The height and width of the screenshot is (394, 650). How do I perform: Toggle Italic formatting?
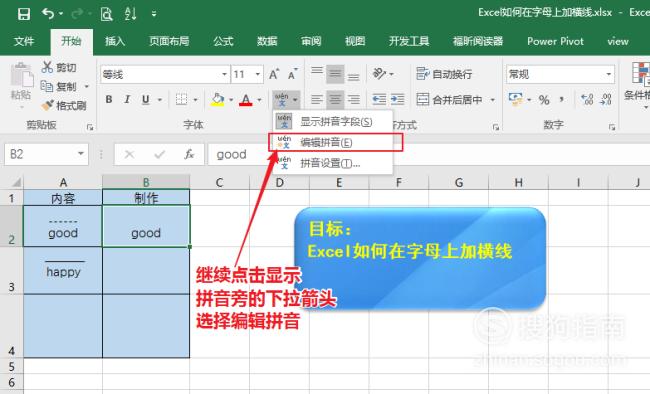point(127,100)
